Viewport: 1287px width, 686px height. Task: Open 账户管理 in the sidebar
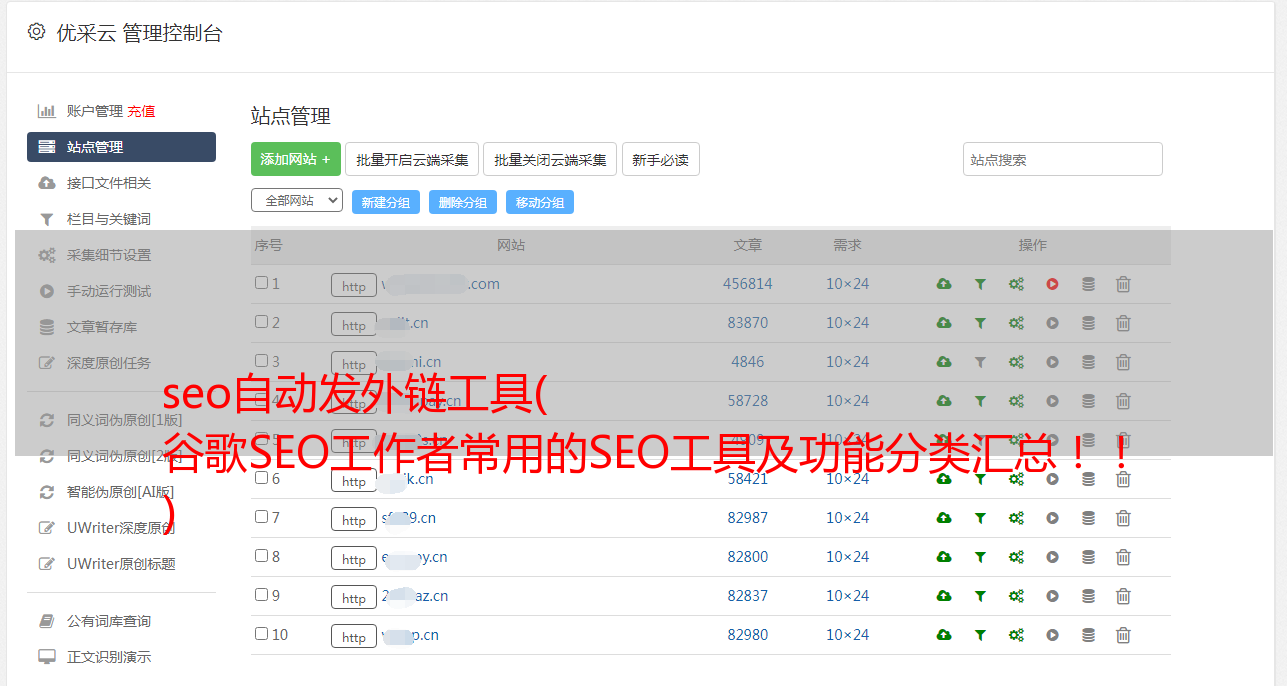94,111
